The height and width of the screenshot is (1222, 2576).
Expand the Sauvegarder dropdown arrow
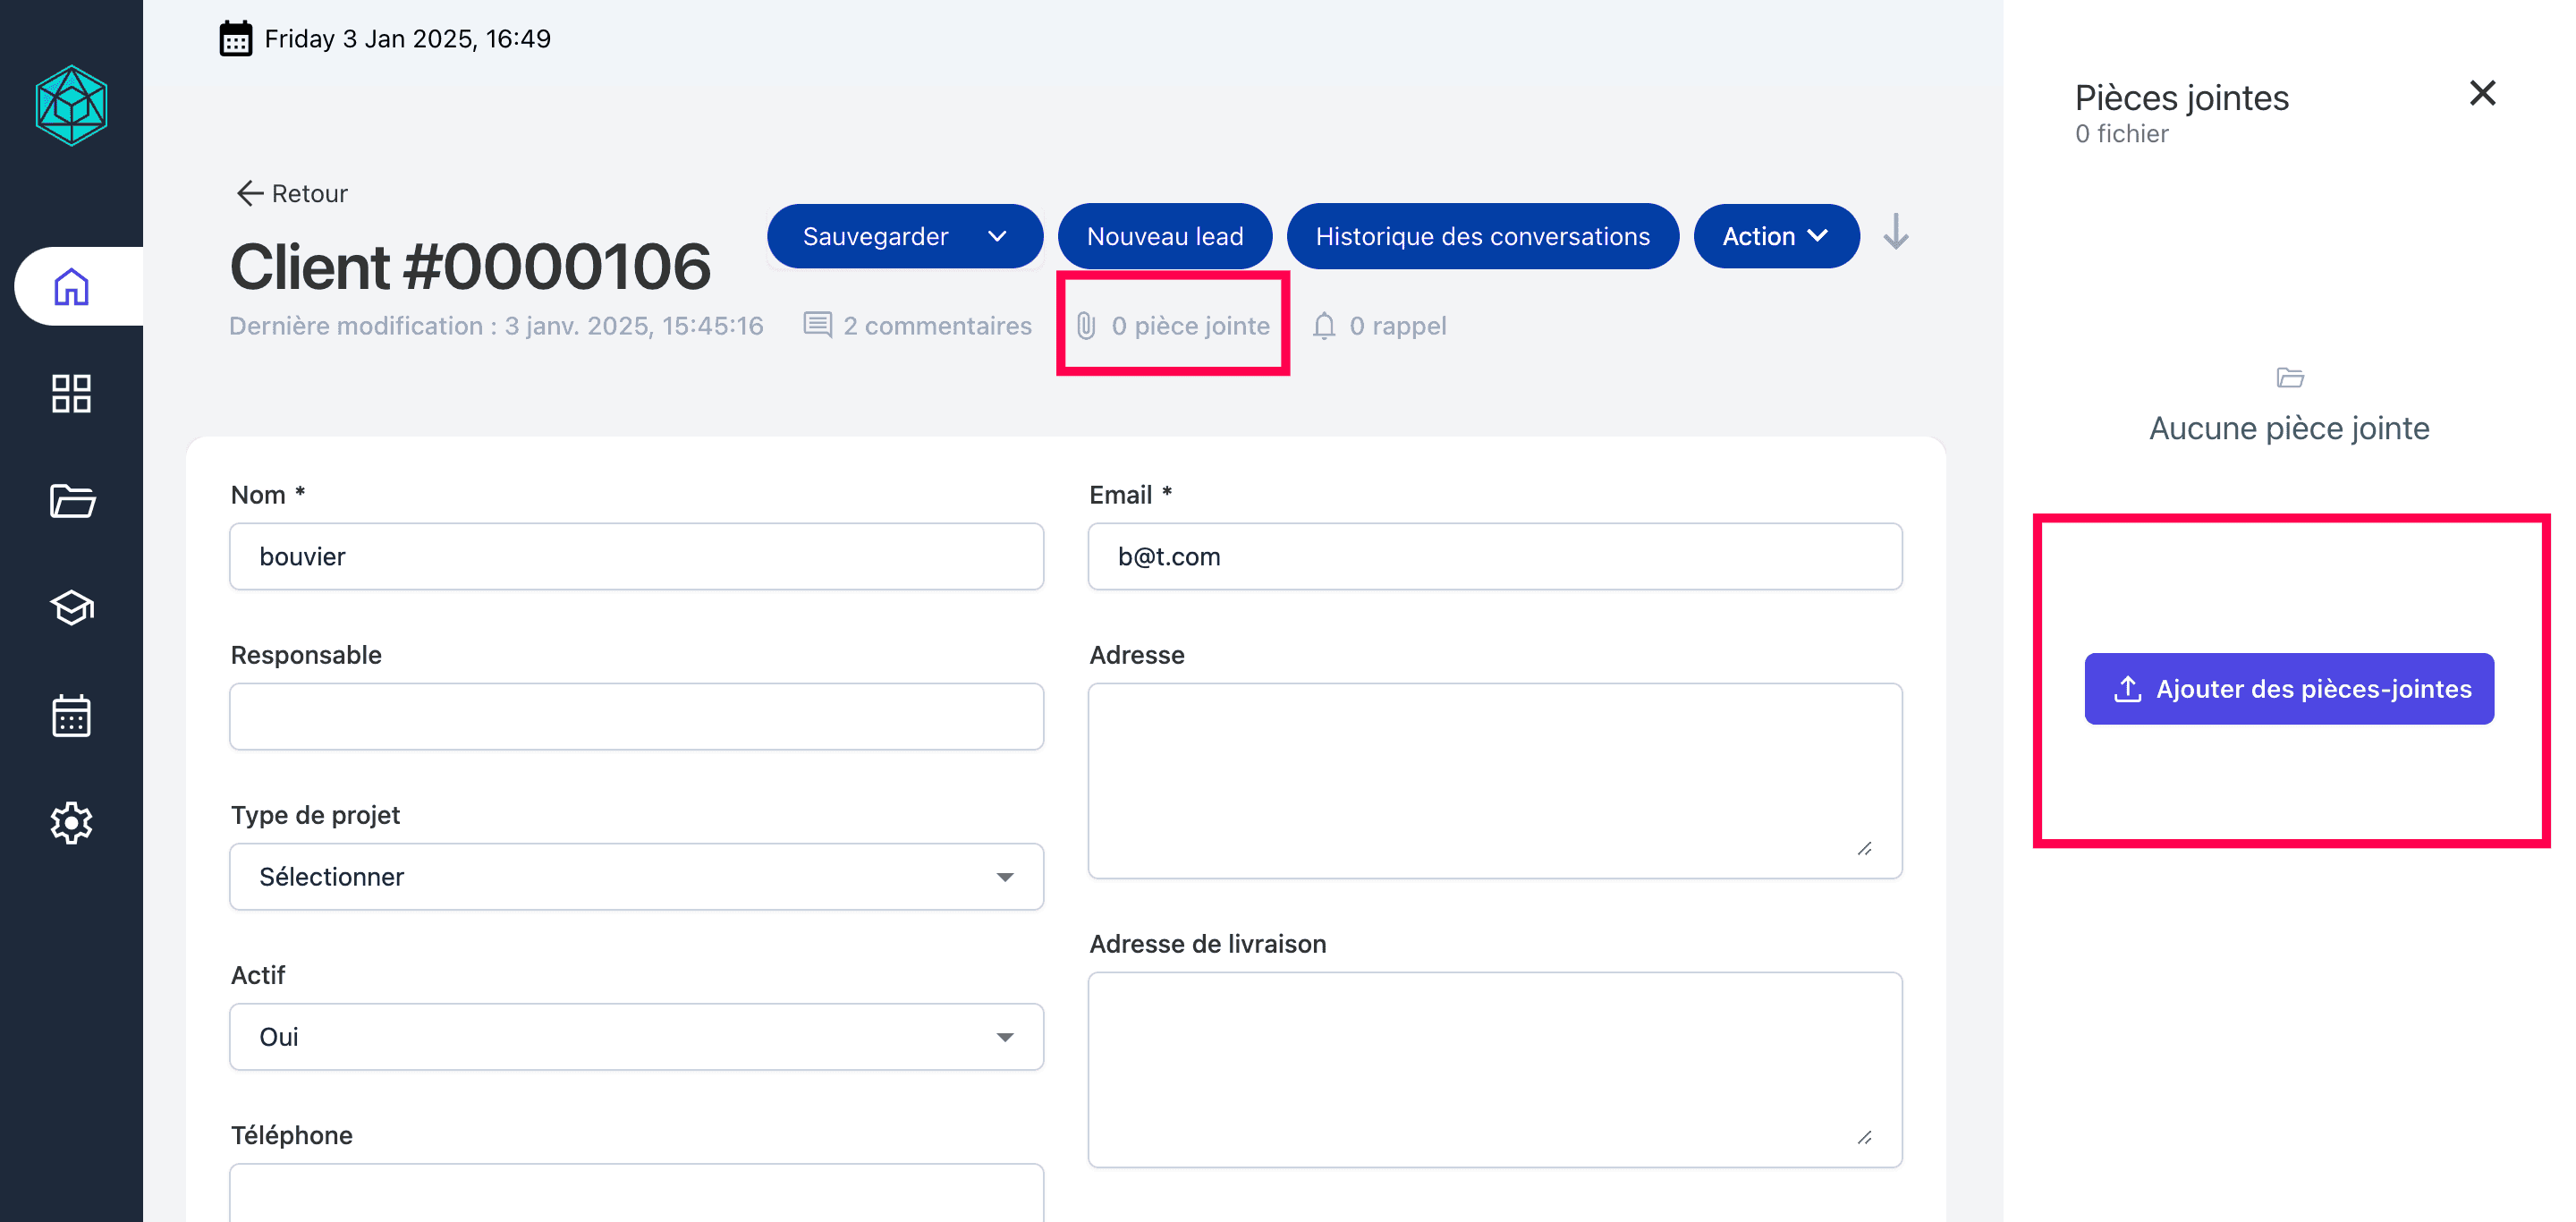click(997, 237)
